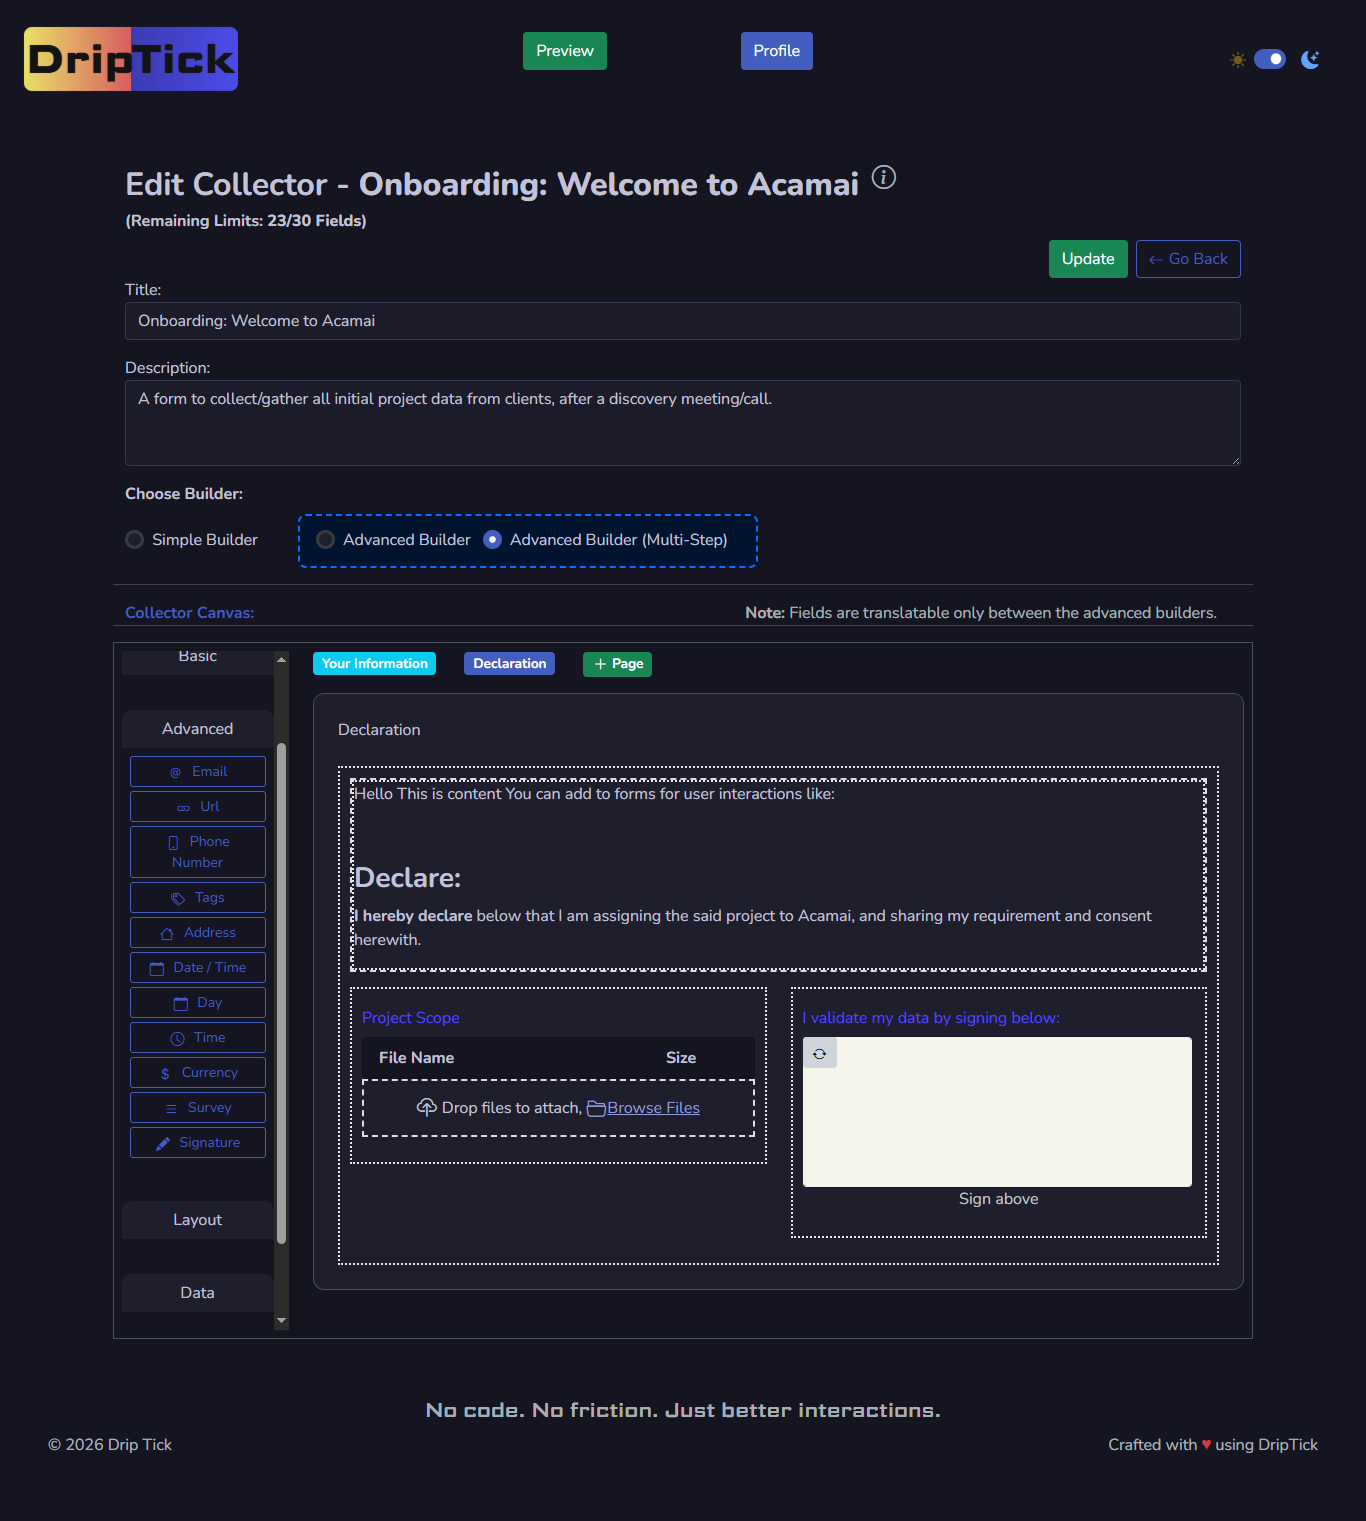Click into the Description textarea
1366x1521 pixels.
tap(683, 423)
